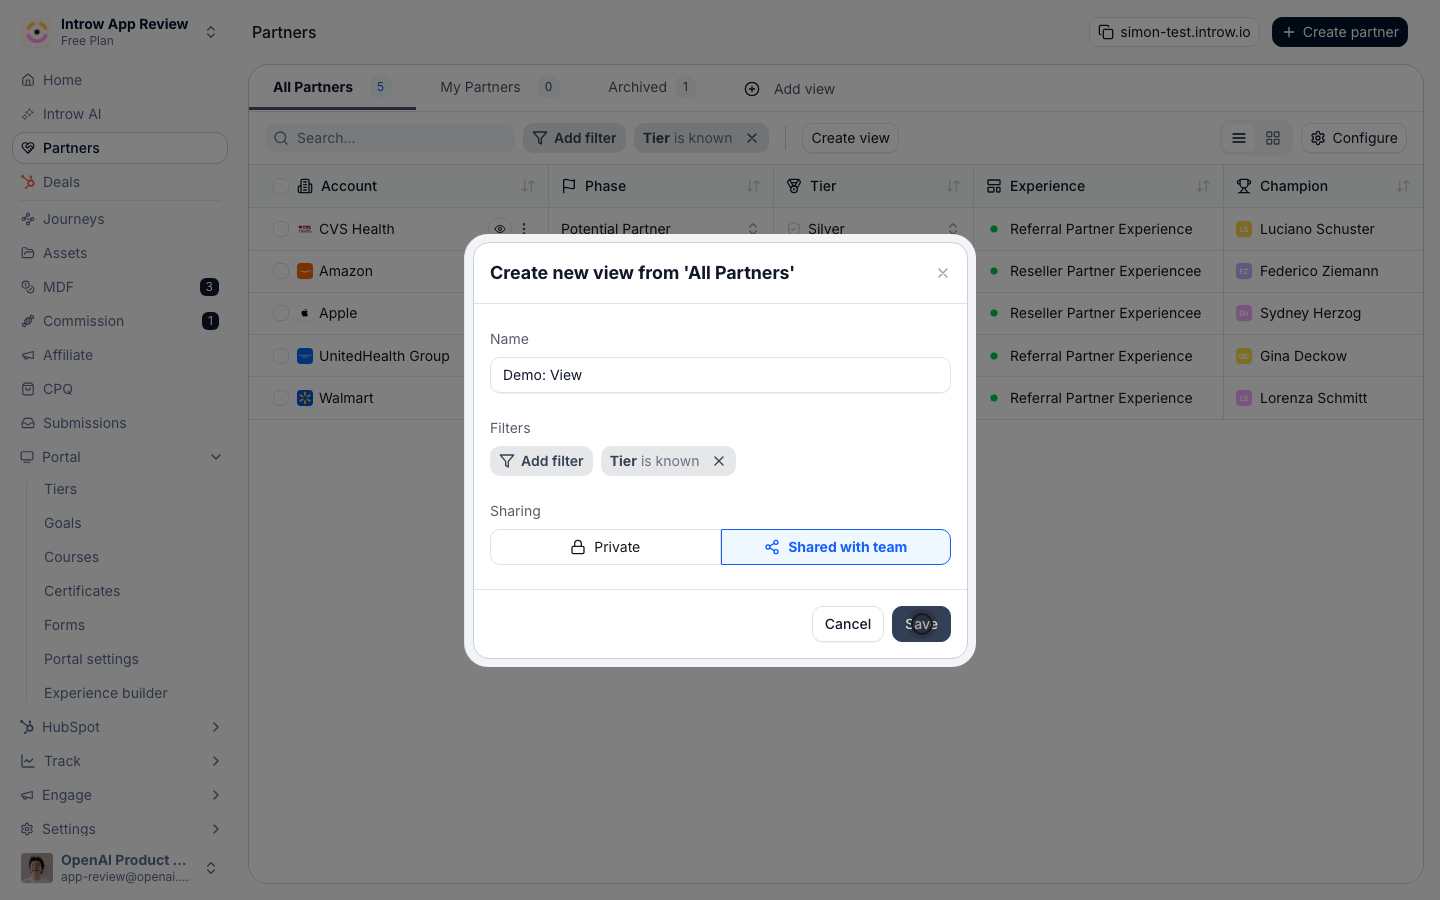
Task: Open Commission in sidebar
Action: (120, 321)
